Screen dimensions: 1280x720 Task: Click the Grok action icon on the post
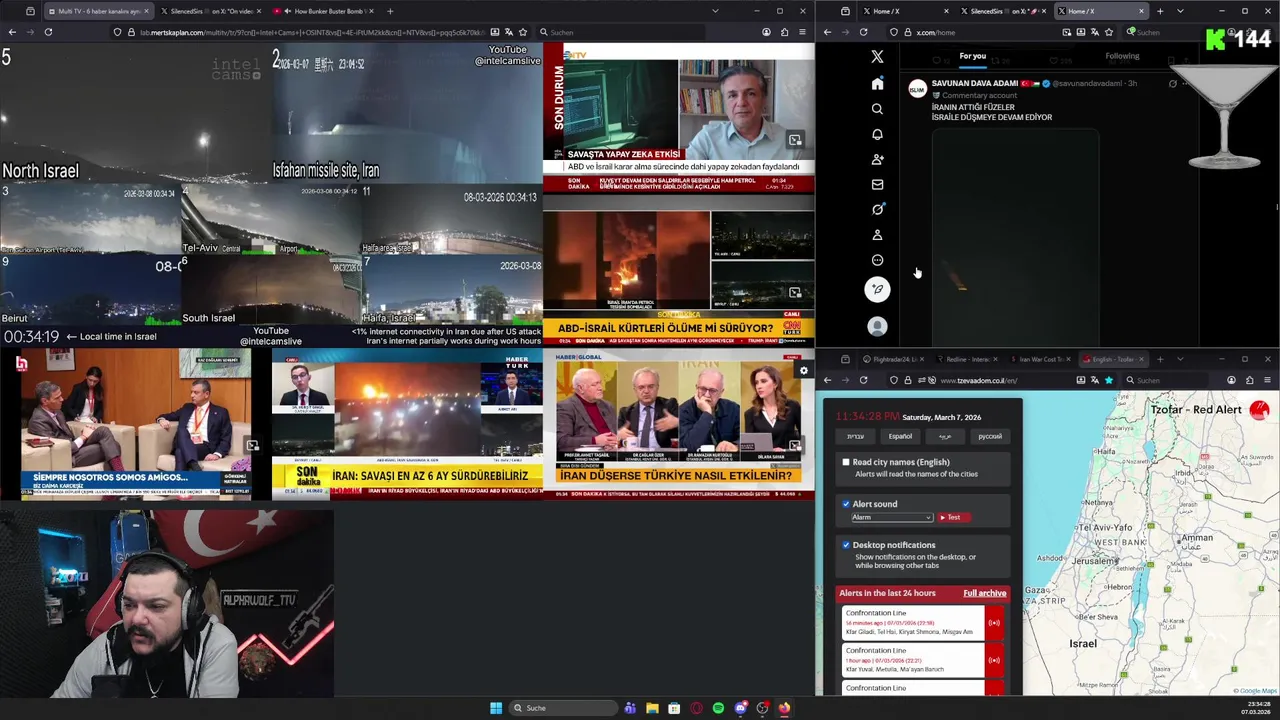[x=1173, y=83]
